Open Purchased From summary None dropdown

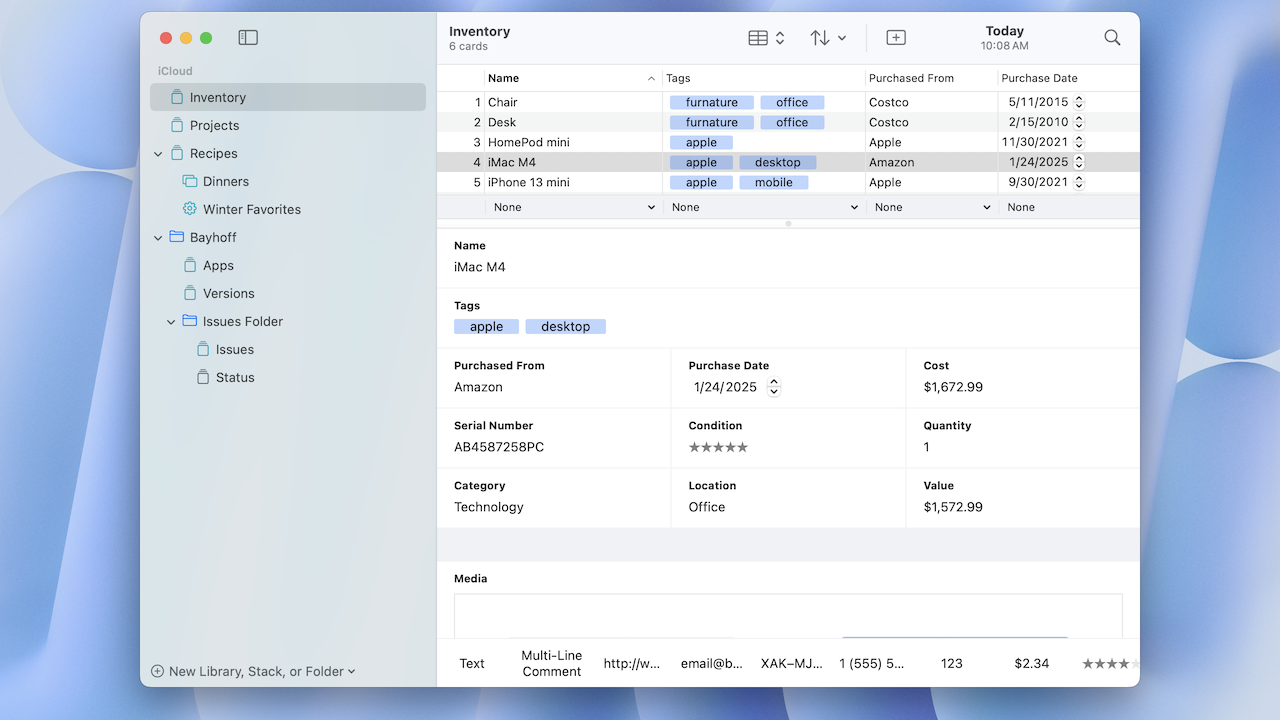coord(931,207)
